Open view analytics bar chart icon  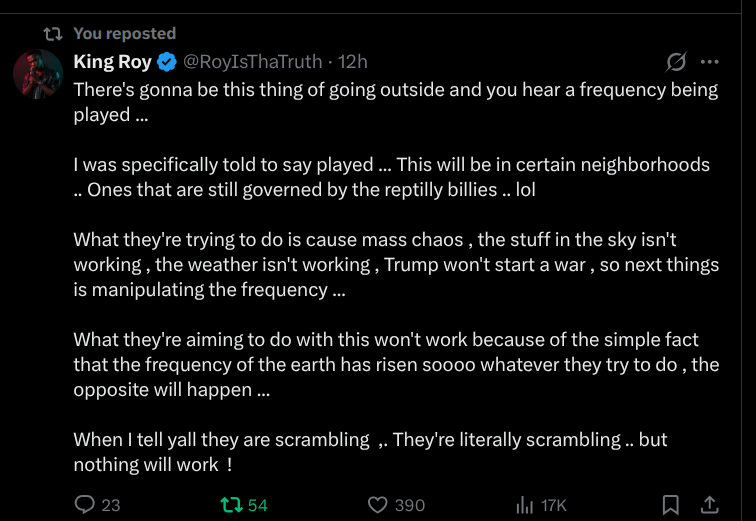(x=524, y=505)
